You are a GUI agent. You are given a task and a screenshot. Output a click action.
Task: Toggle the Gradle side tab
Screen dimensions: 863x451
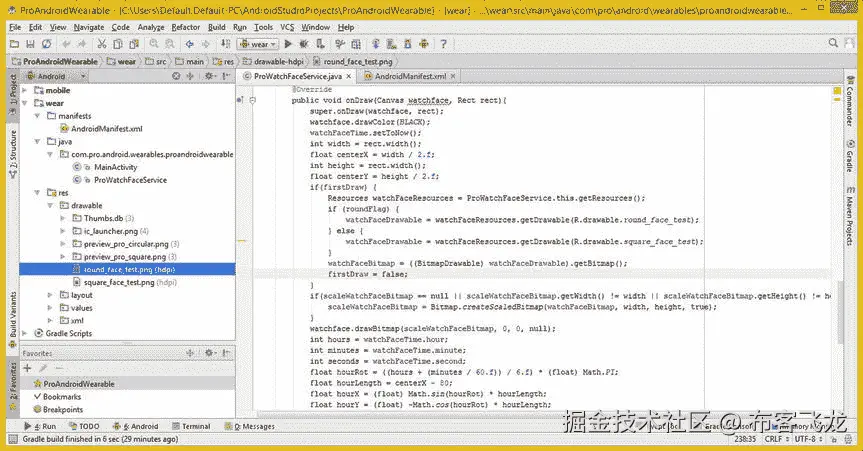click(x=850, y=155)
